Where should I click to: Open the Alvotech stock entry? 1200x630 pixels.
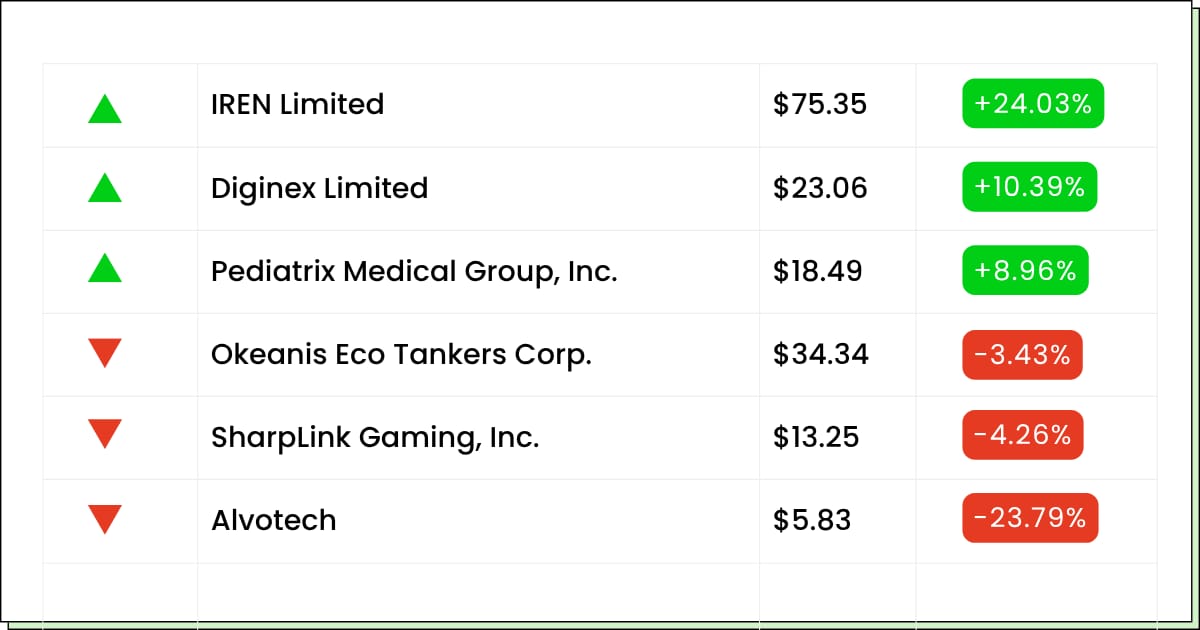pos(274,520)
